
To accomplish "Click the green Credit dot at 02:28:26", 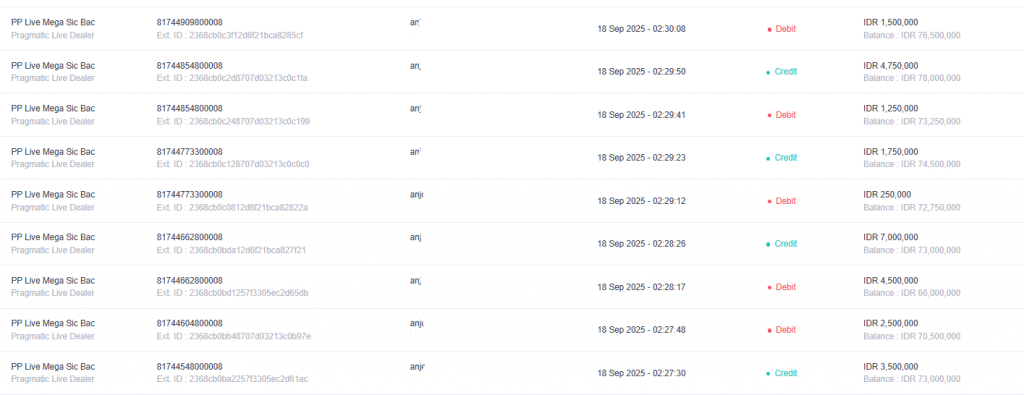I will point(768,244).
